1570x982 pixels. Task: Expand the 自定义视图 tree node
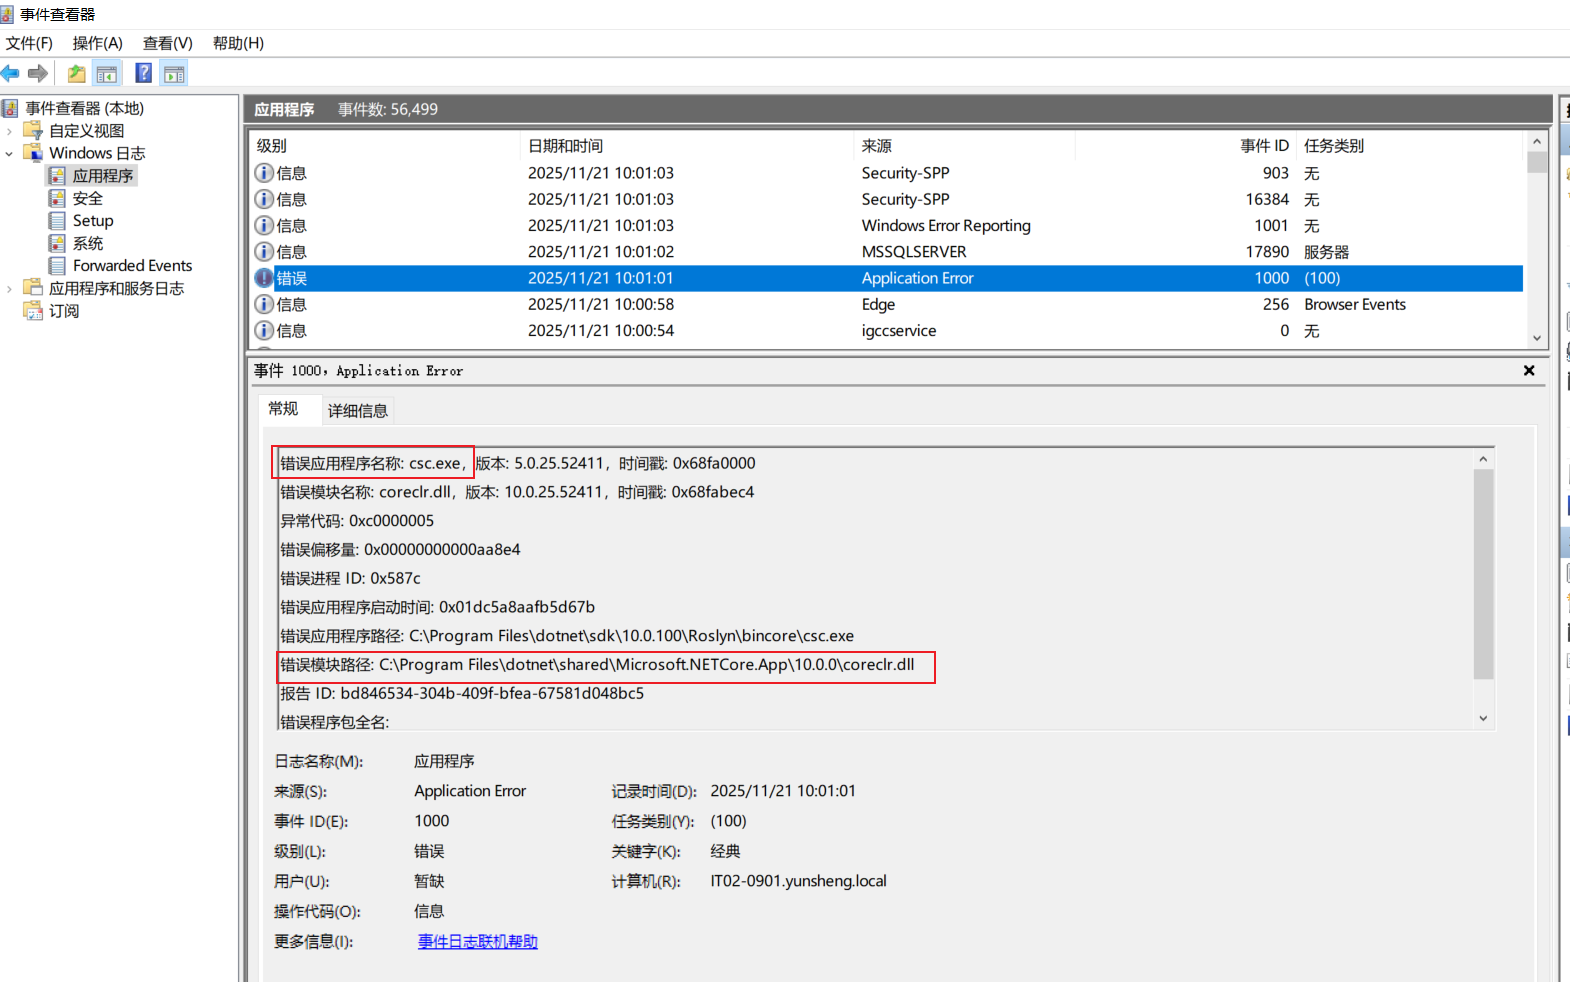point(9,131)
